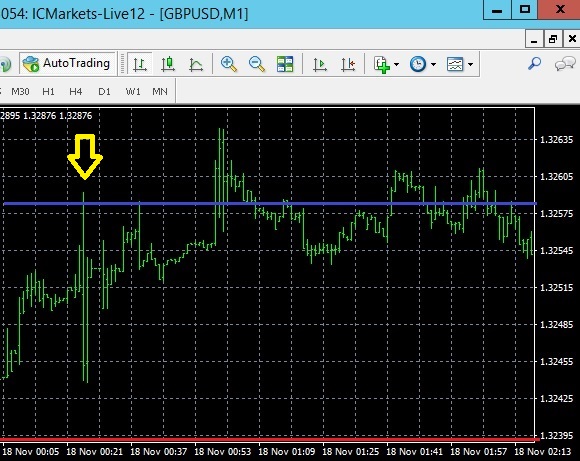Select the H1 timeframe

(x=48, y=91)
